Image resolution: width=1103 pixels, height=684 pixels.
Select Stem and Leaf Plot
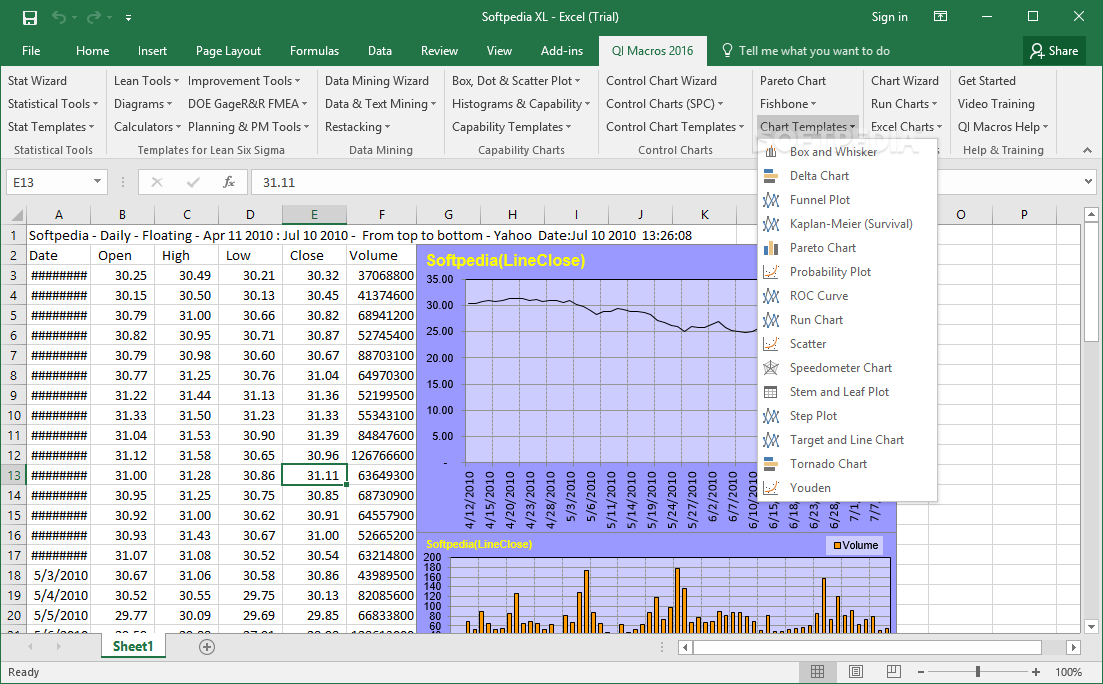click(x=847, y=391)
